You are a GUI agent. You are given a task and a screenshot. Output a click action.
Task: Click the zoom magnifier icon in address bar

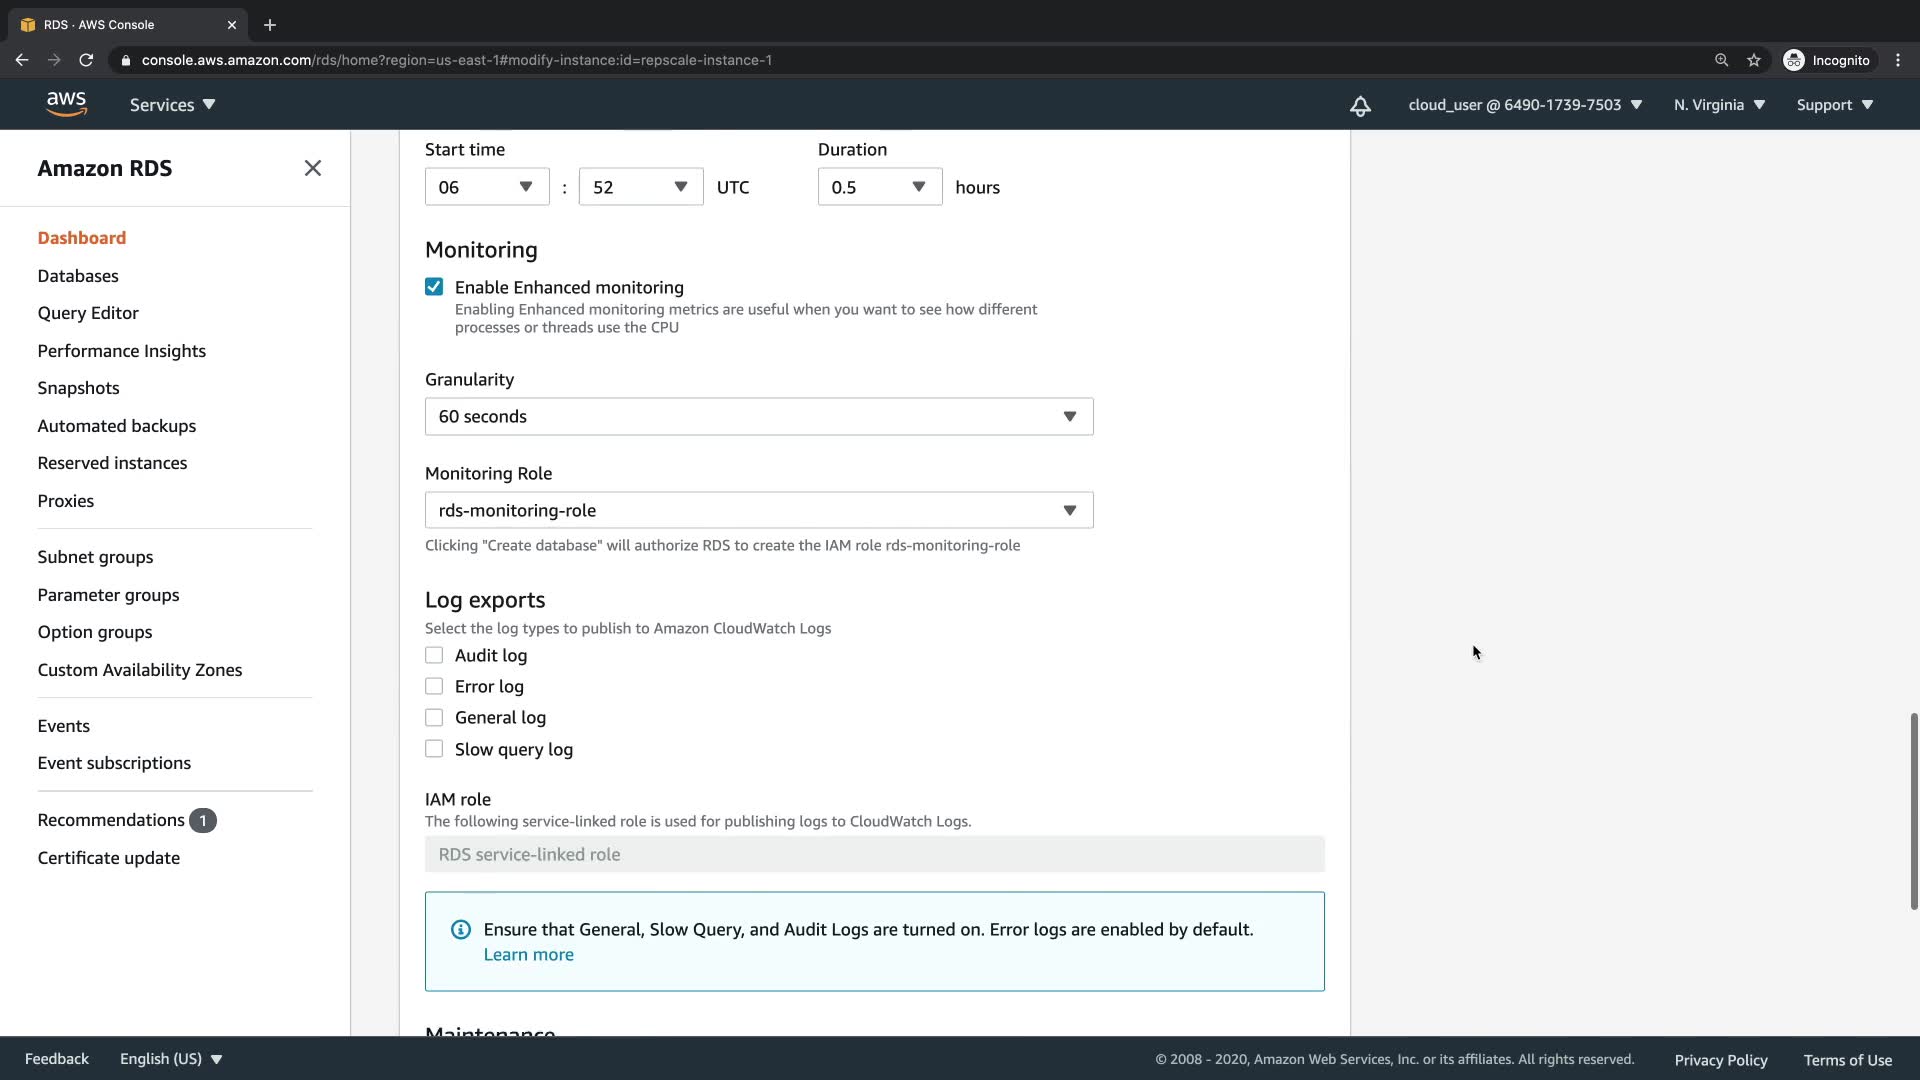pos(1721,60)
